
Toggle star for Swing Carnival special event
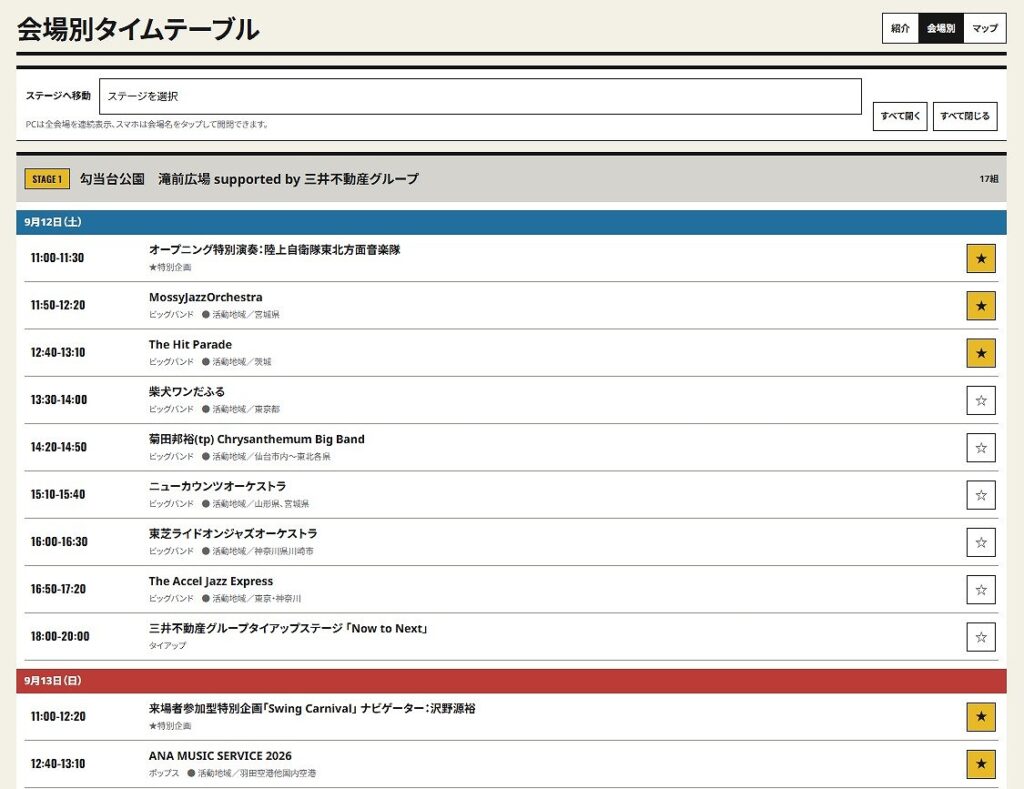[x=981, y=717]
